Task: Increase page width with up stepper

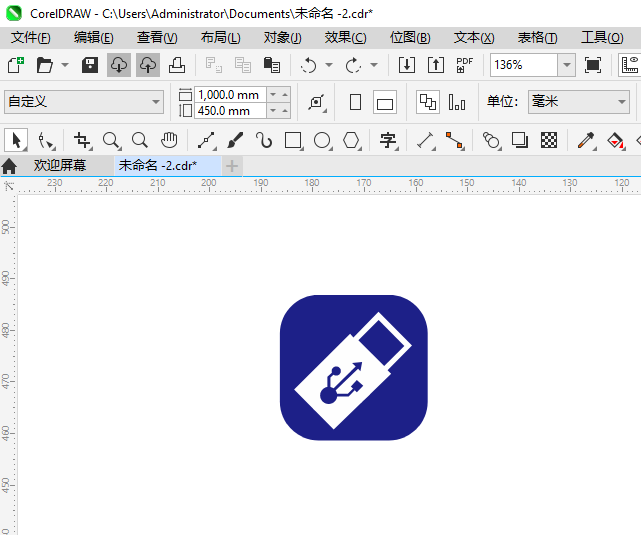Action: [285, 95]
